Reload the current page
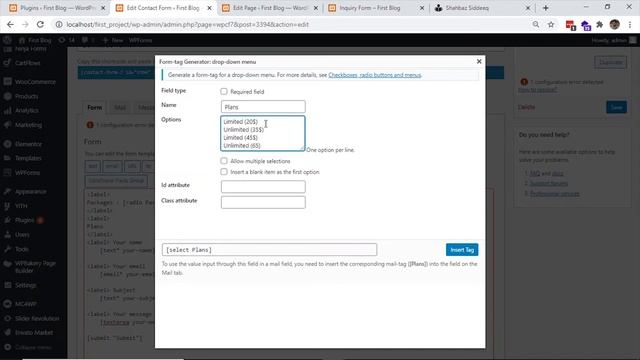This screenshot has width=640, height=360. (40, 24)
